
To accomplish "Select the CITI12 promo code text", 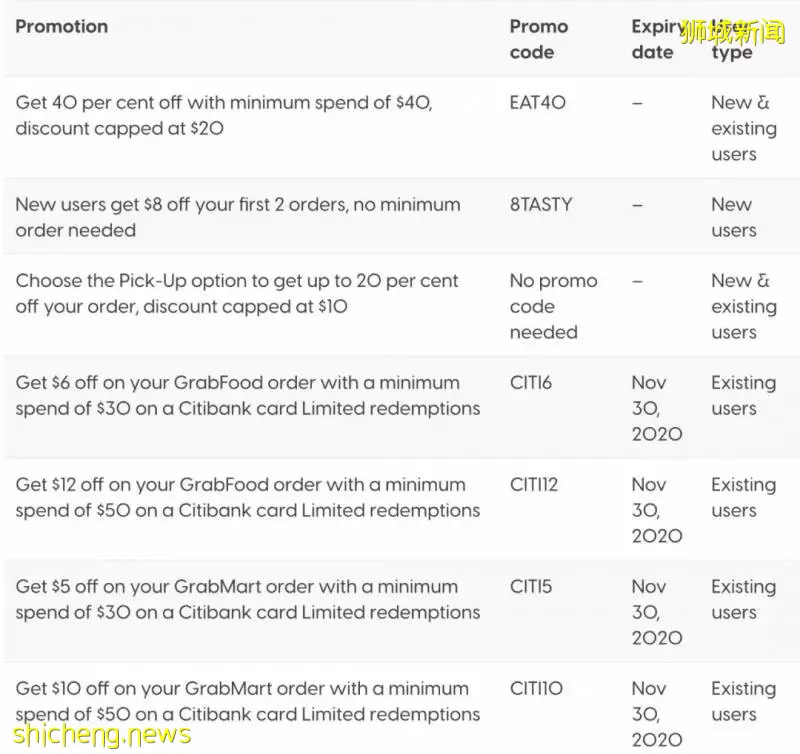I will [x=534, y=485].
